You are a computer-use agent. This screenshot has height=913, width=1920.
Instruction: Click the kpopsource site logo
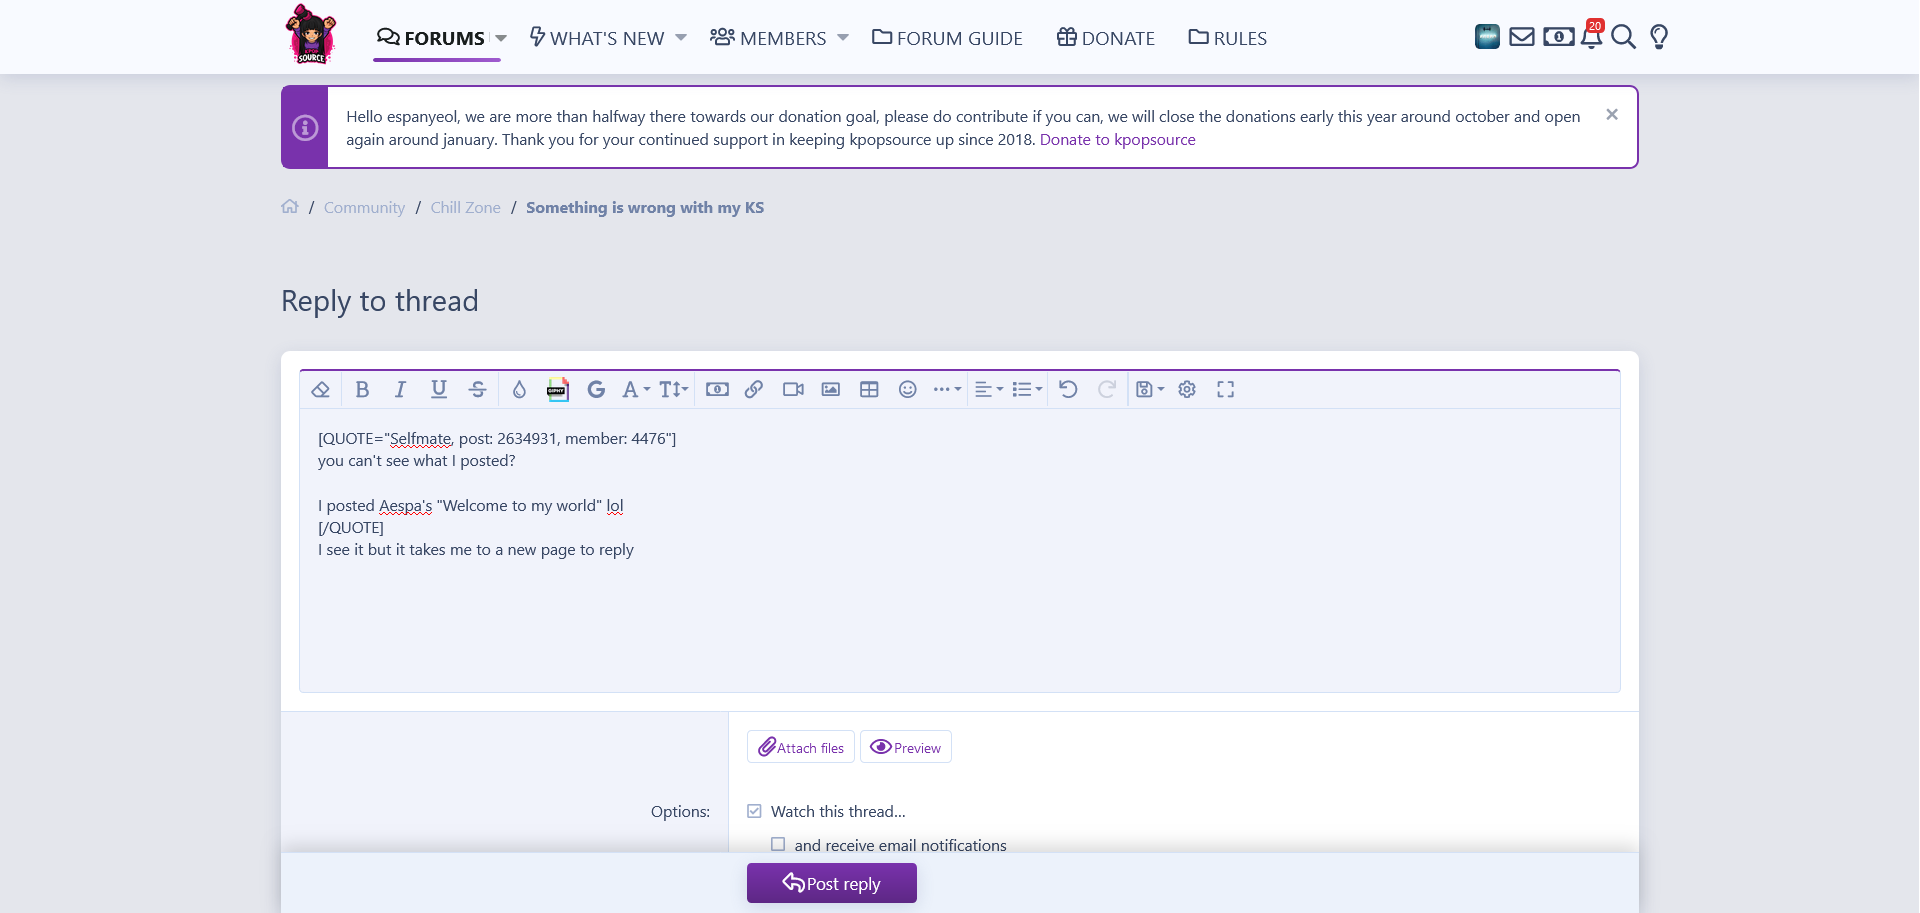click(311, 34)
